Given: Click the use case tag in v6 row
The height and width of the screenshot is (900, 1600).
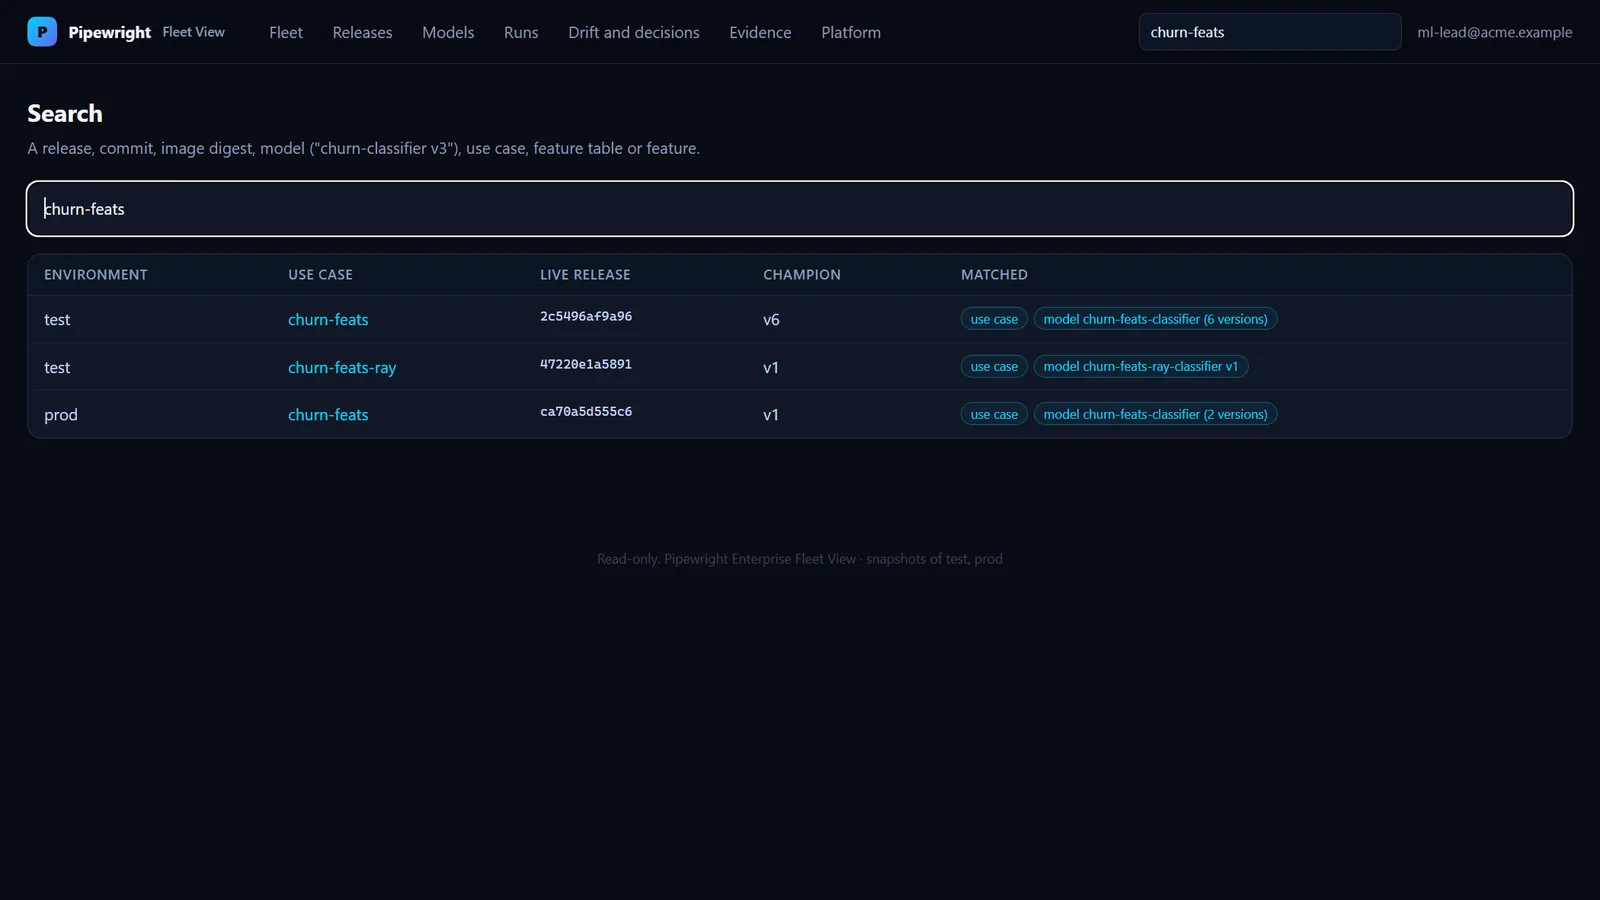Looking at the screenshot, I should pyautogui.click(x=994, y=319).
